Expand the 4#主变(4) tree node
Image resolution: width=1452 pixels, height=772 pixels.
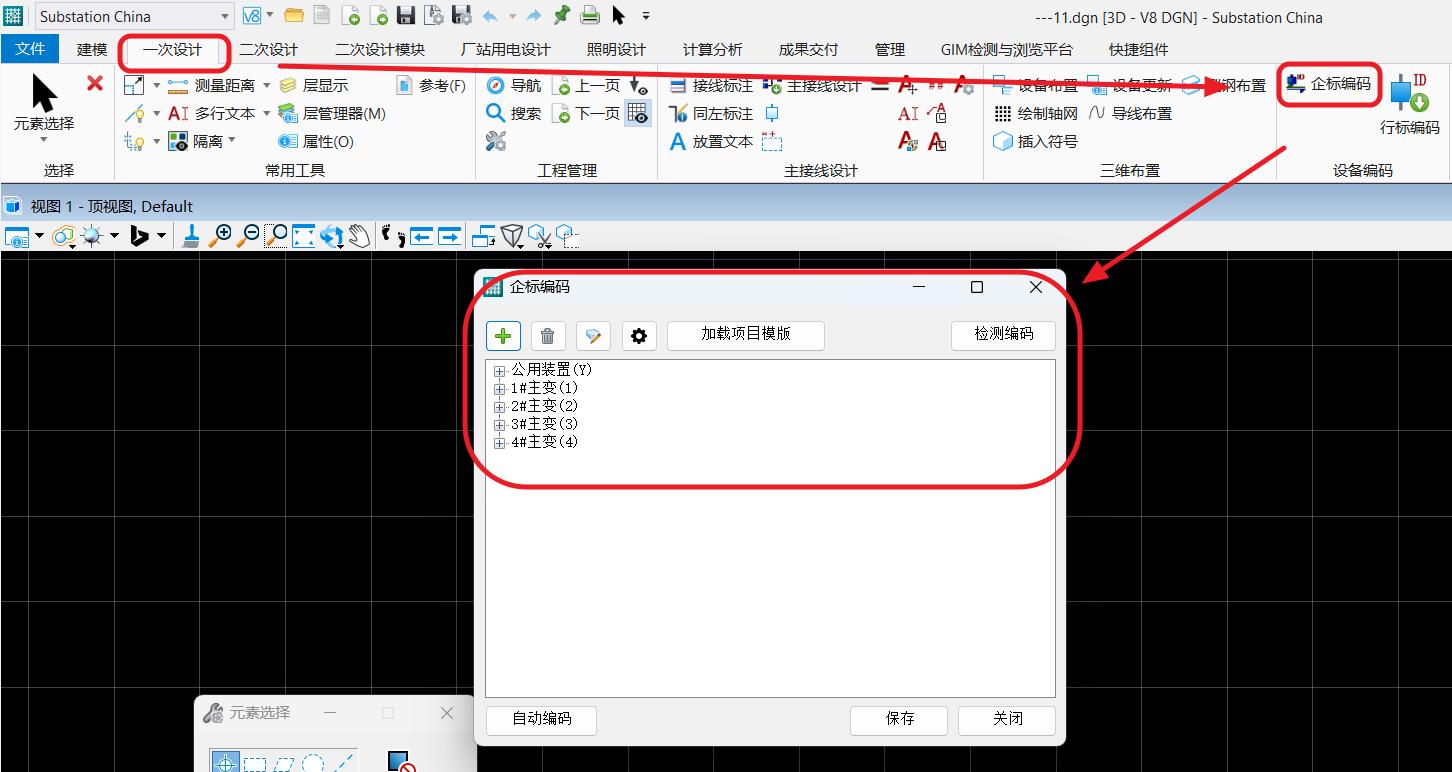coord(500,443)
